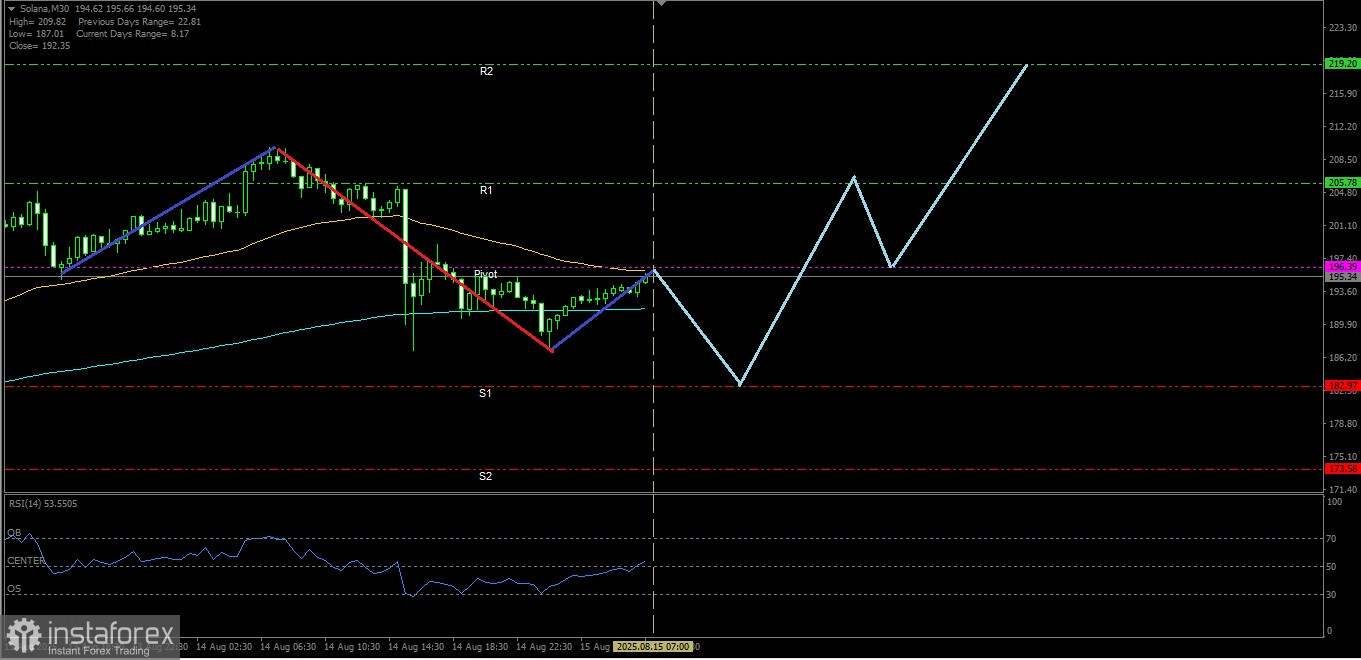The width and height of the screenshot is (1361, 660).
Task: Click the OB overbought level label
Action: 14,533
